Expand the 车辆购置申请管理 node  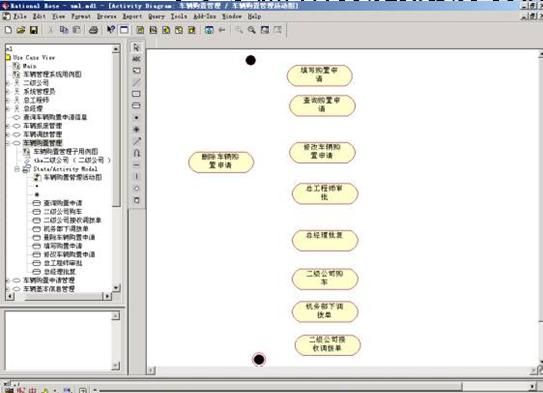click(8, 280)
